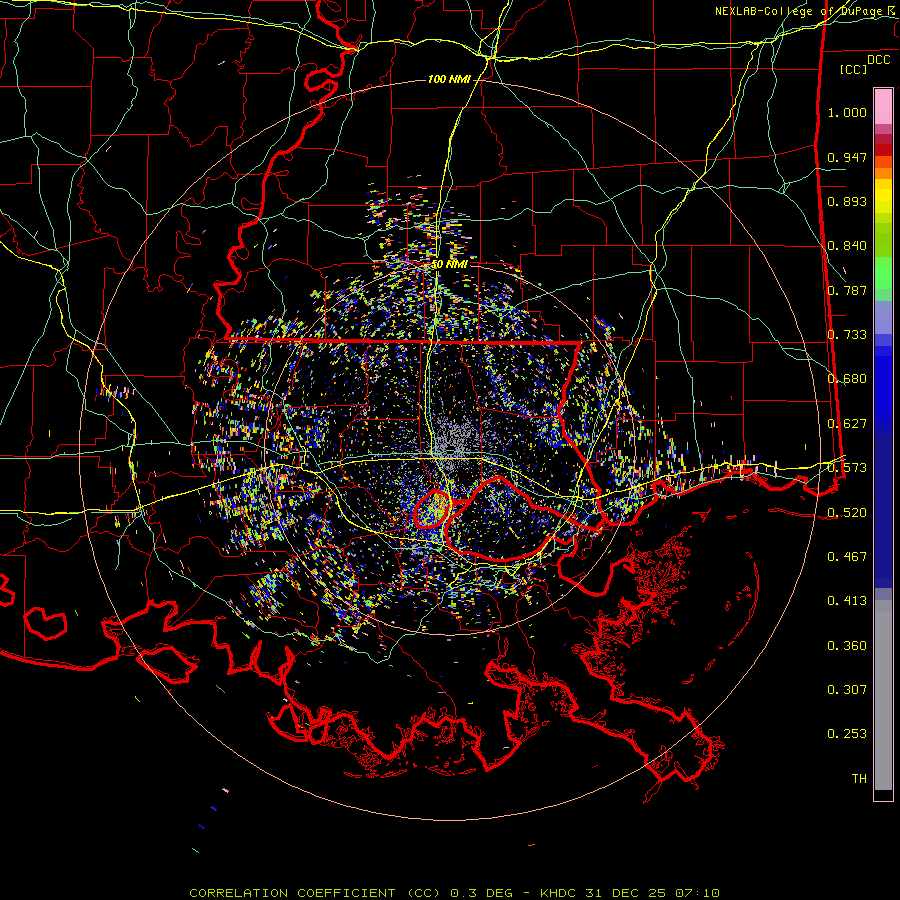900x900 pixels.
Task: Select the 0.840 scale value
Action: (847, 246)
